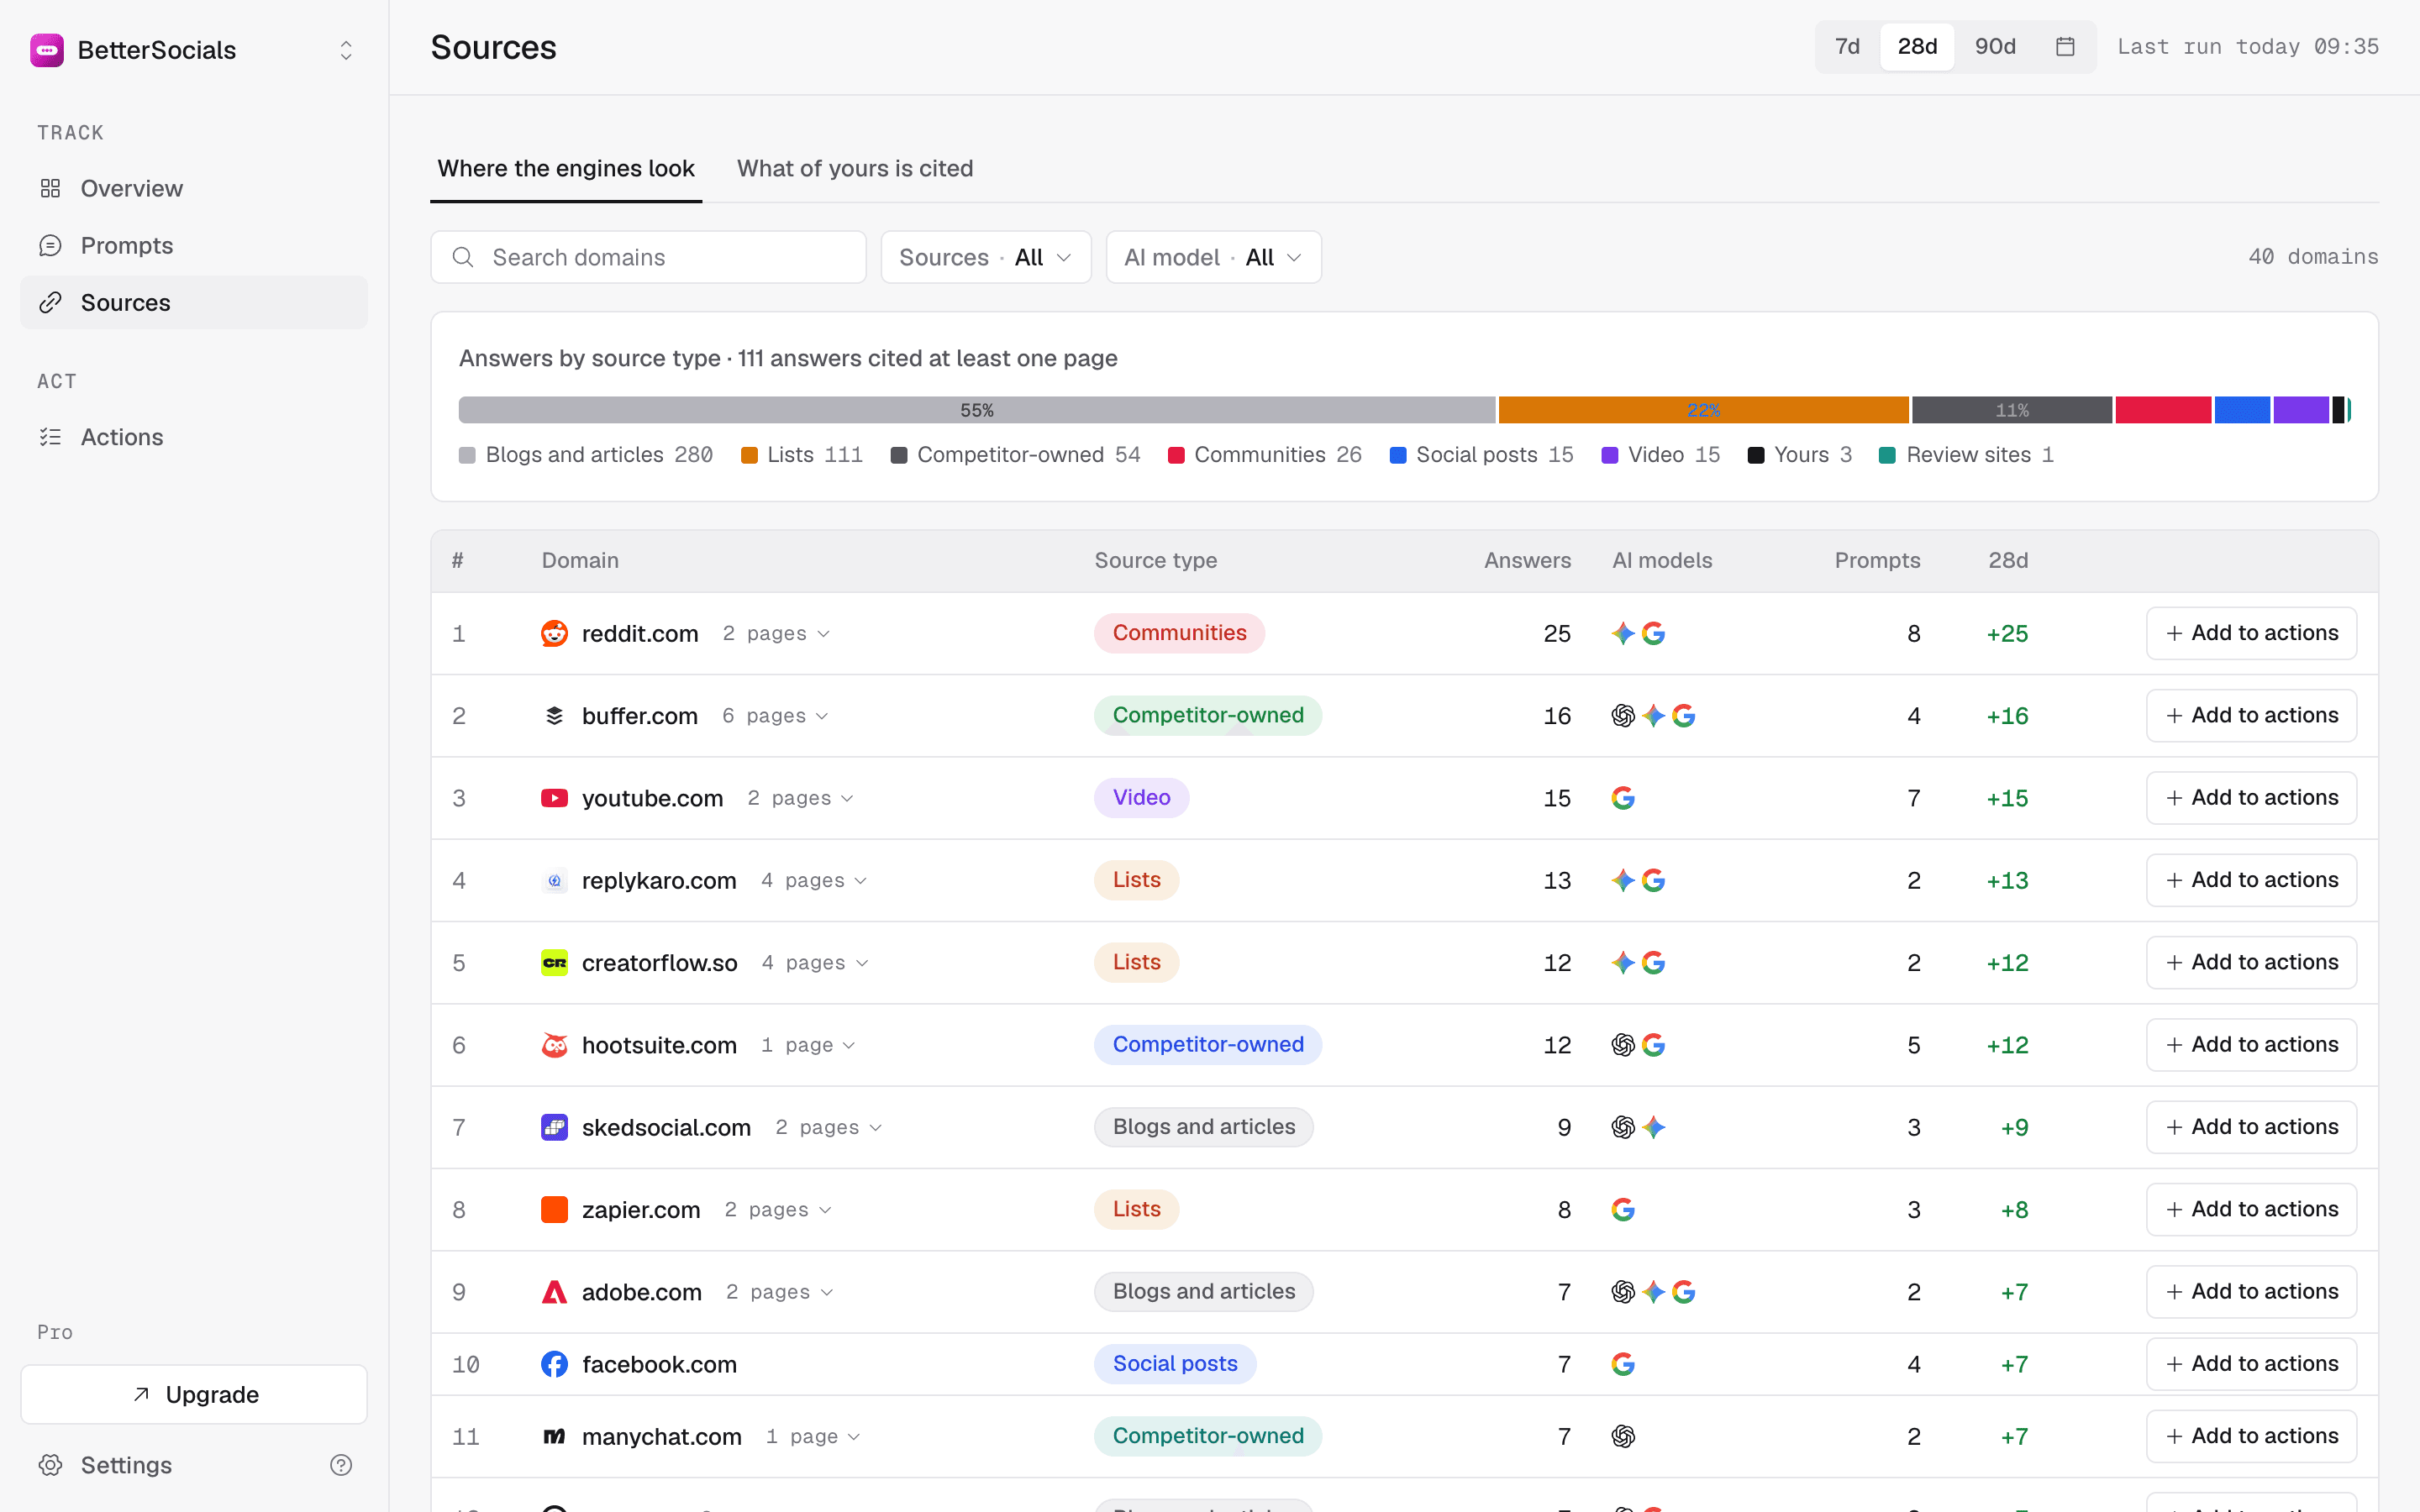This screenshot has height=1512, width=2420.
Task: Open the AI model filter dropdown
Action: tap(1214, 257)
